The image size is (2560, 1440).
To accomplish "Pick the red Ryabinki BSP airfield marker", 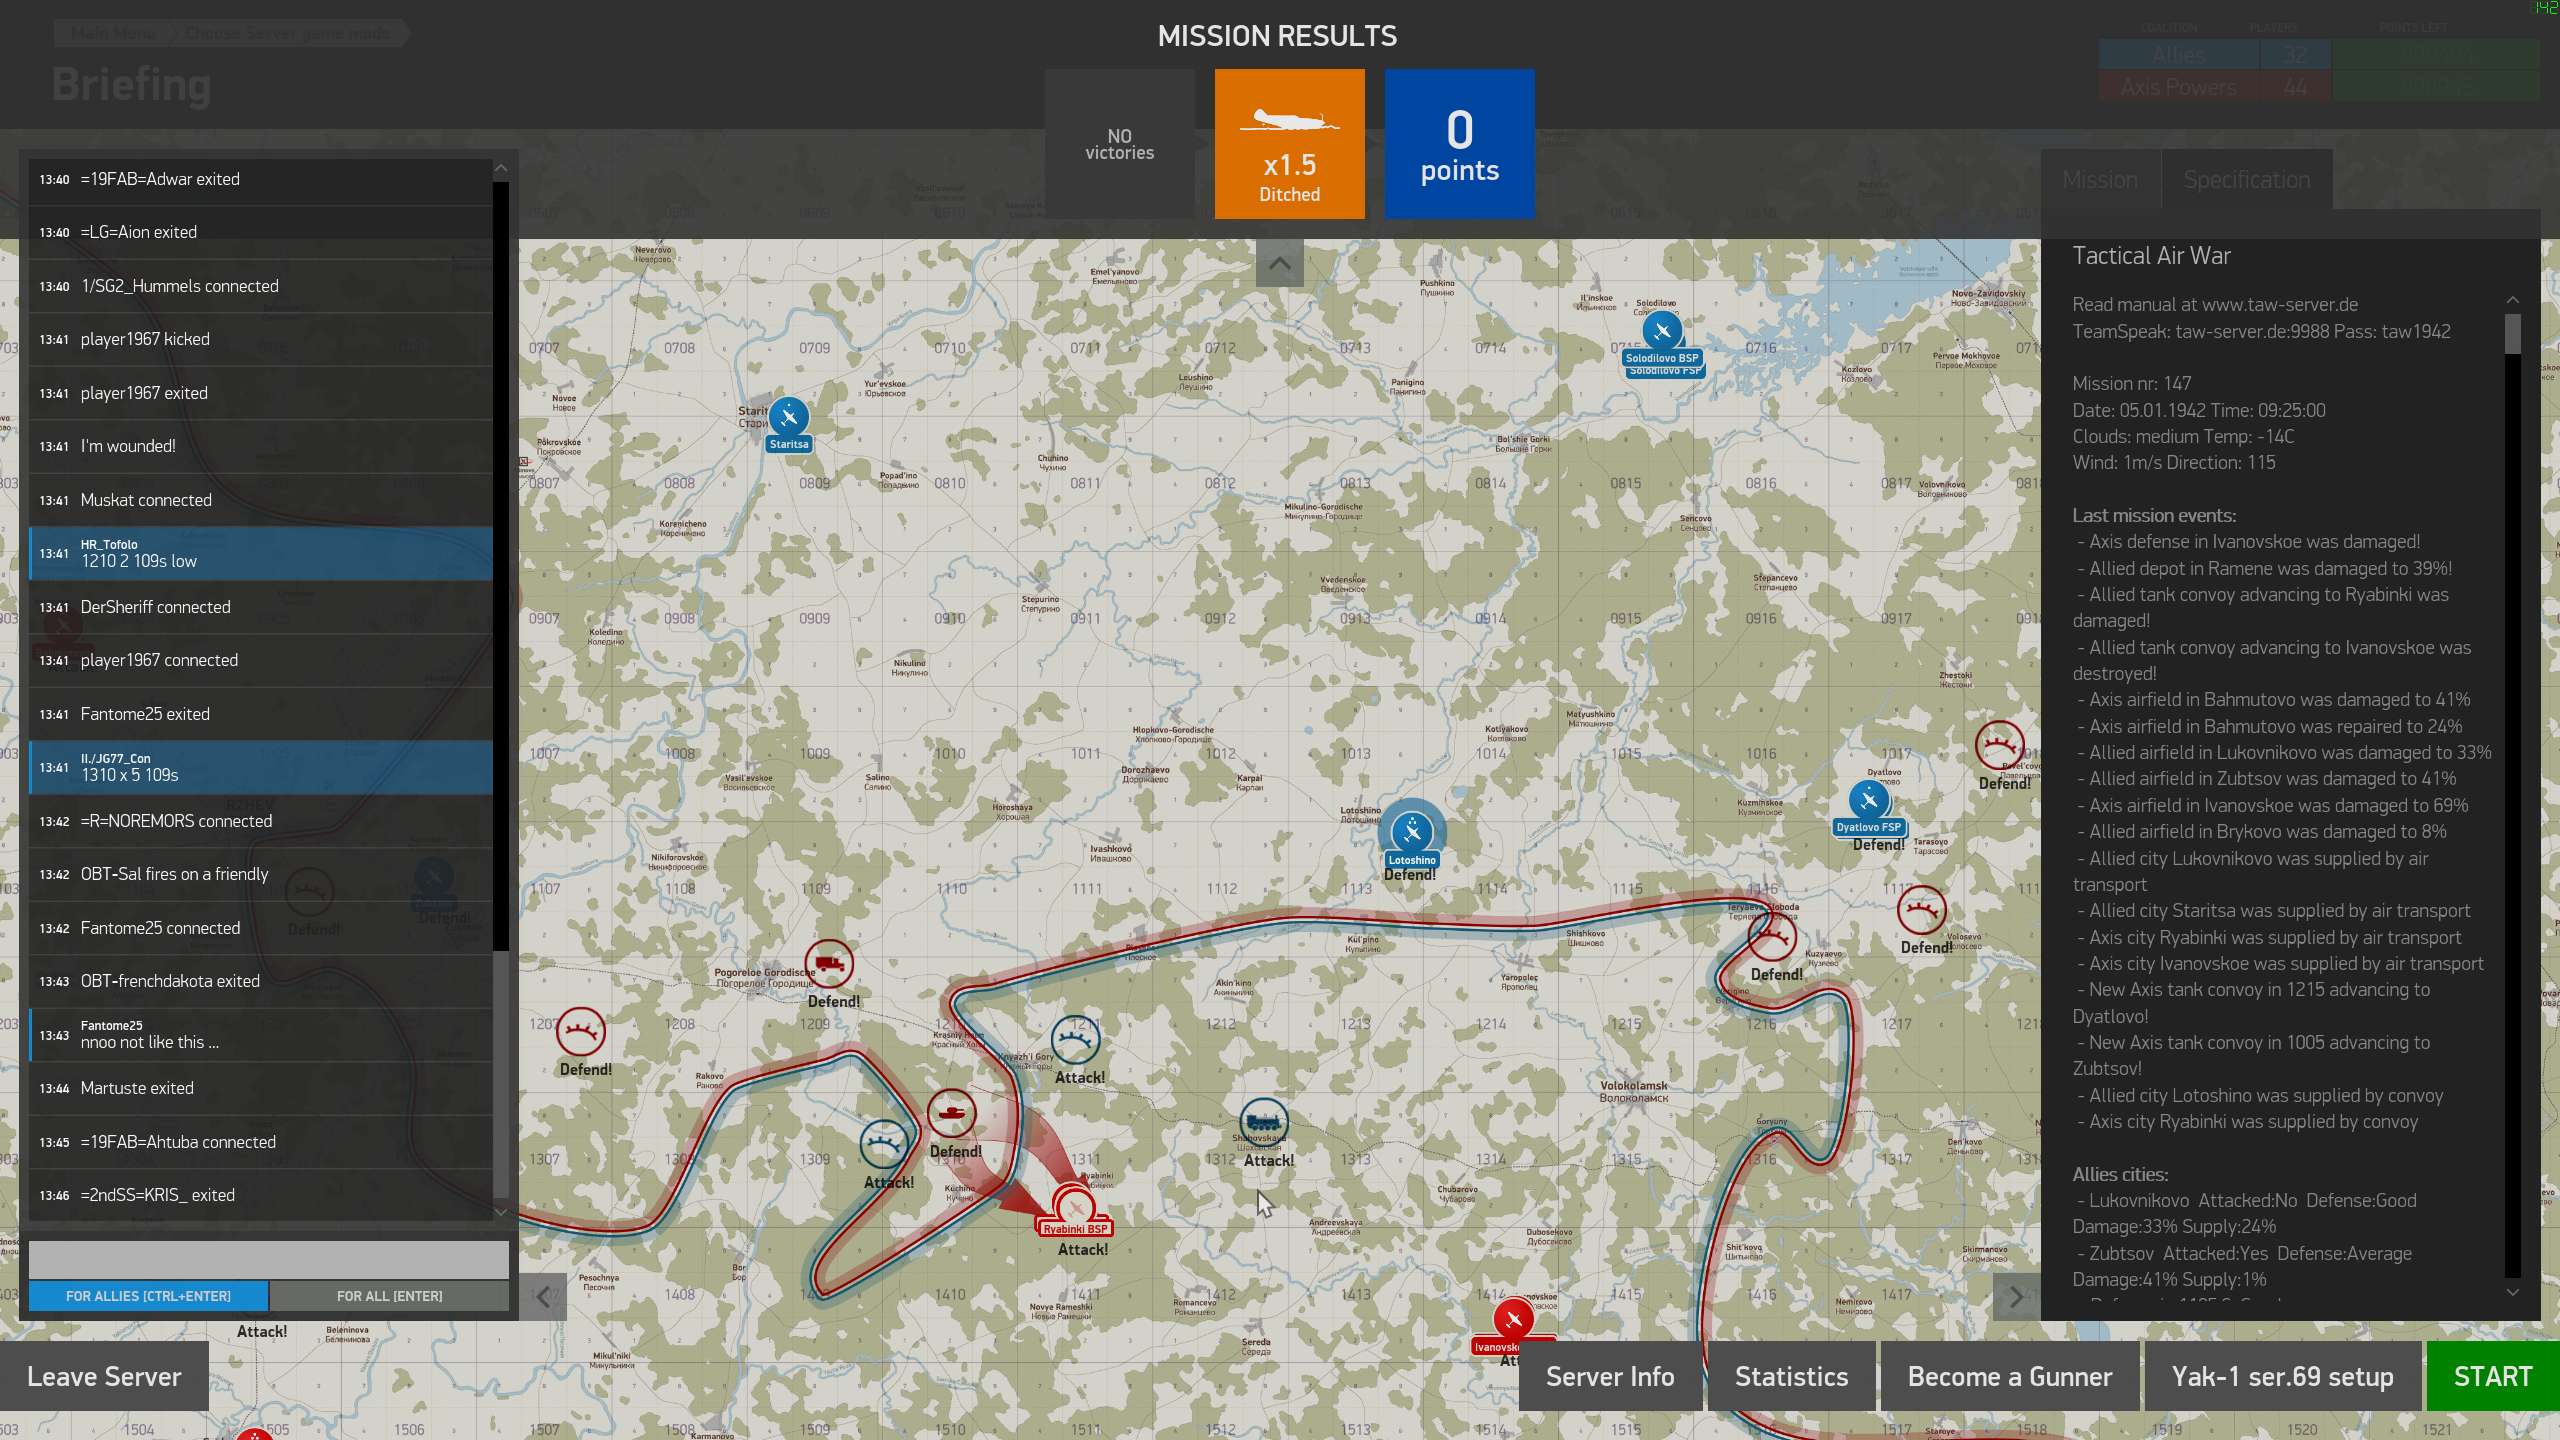I will (x=1075, y=1207).
